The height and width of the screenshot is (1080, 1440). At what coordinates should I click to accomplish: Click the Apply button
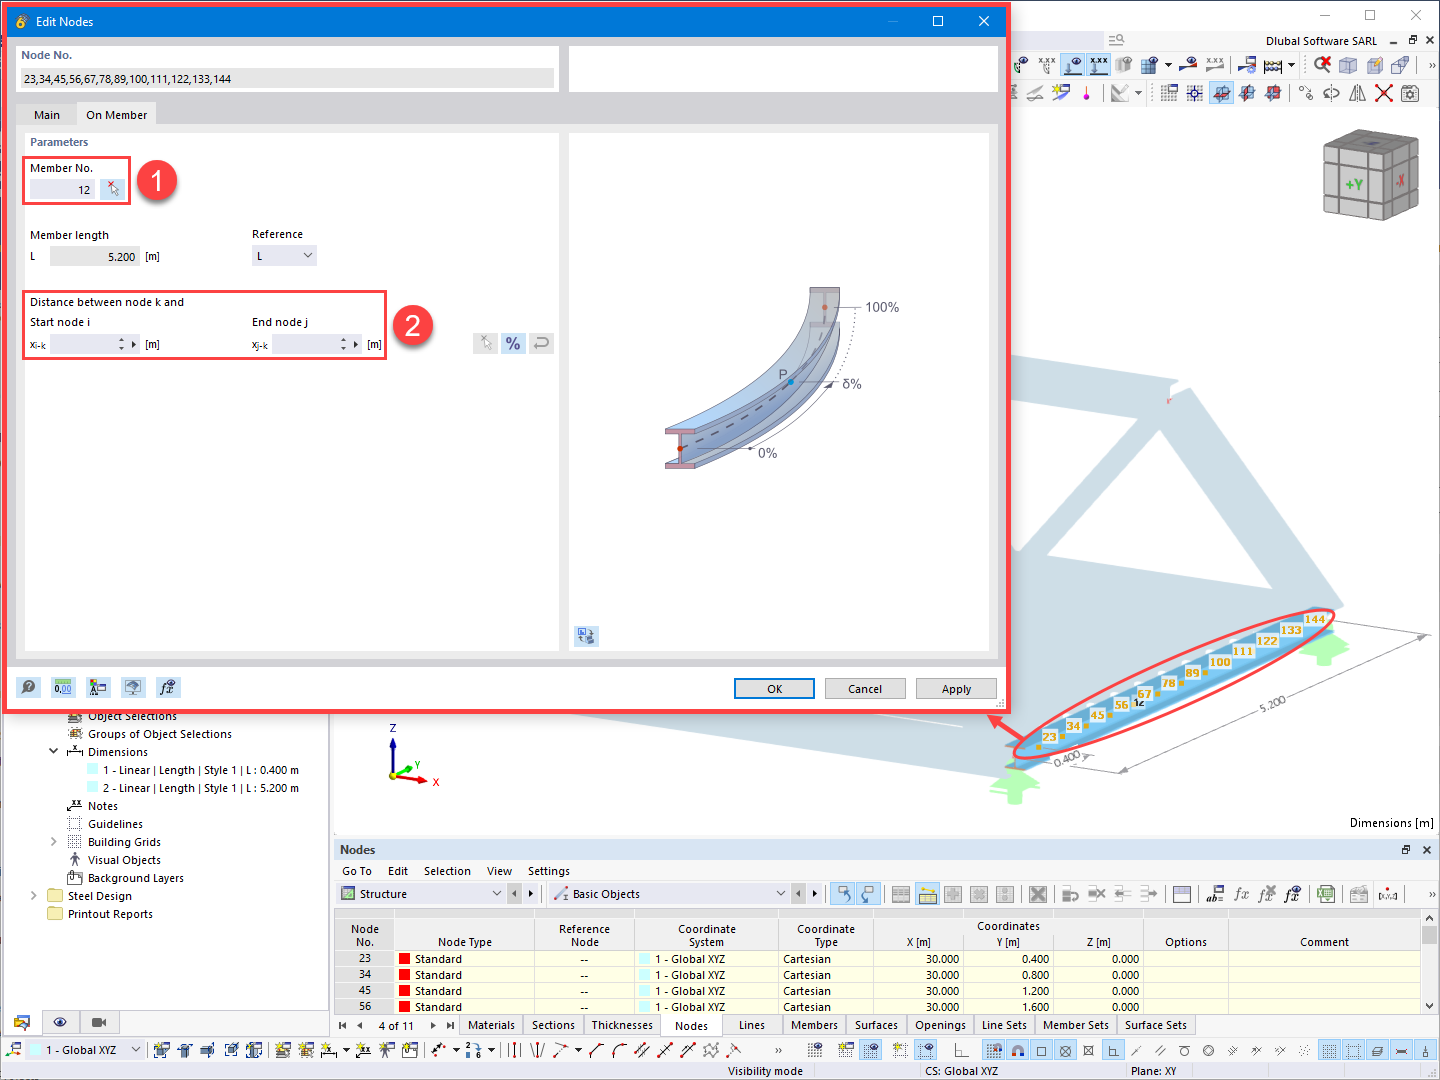[x=956, y=689]
